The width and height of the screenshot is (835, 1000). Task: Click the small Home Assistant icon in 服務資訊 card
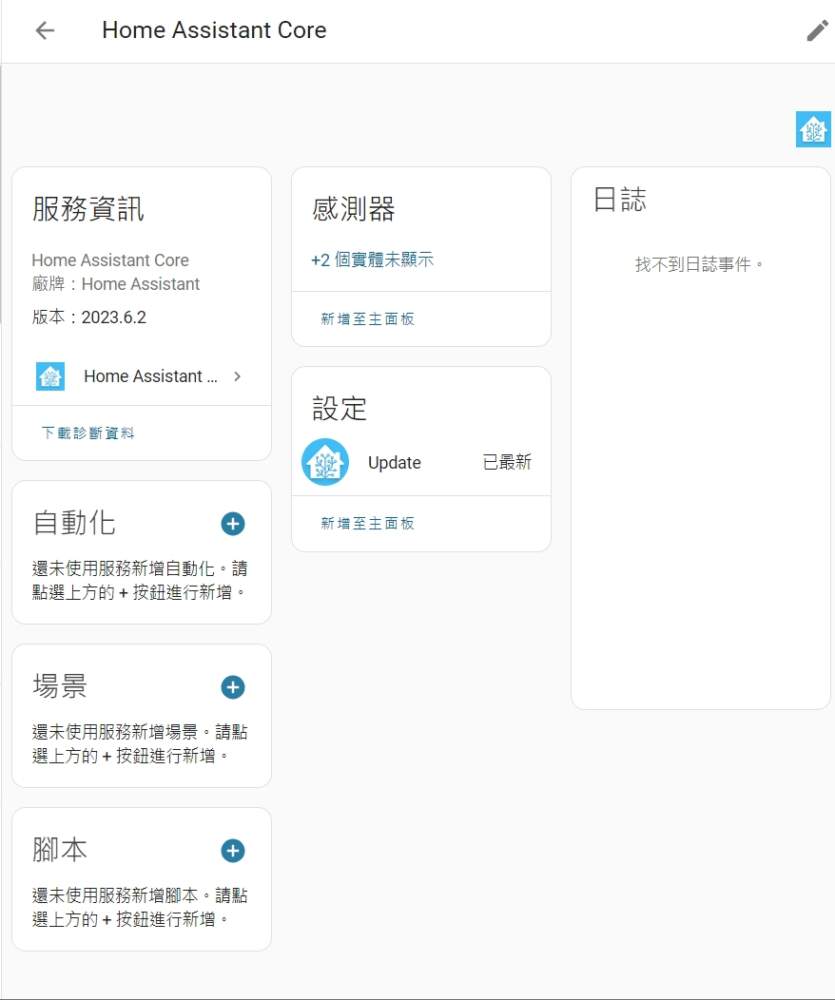pos(50,376)
